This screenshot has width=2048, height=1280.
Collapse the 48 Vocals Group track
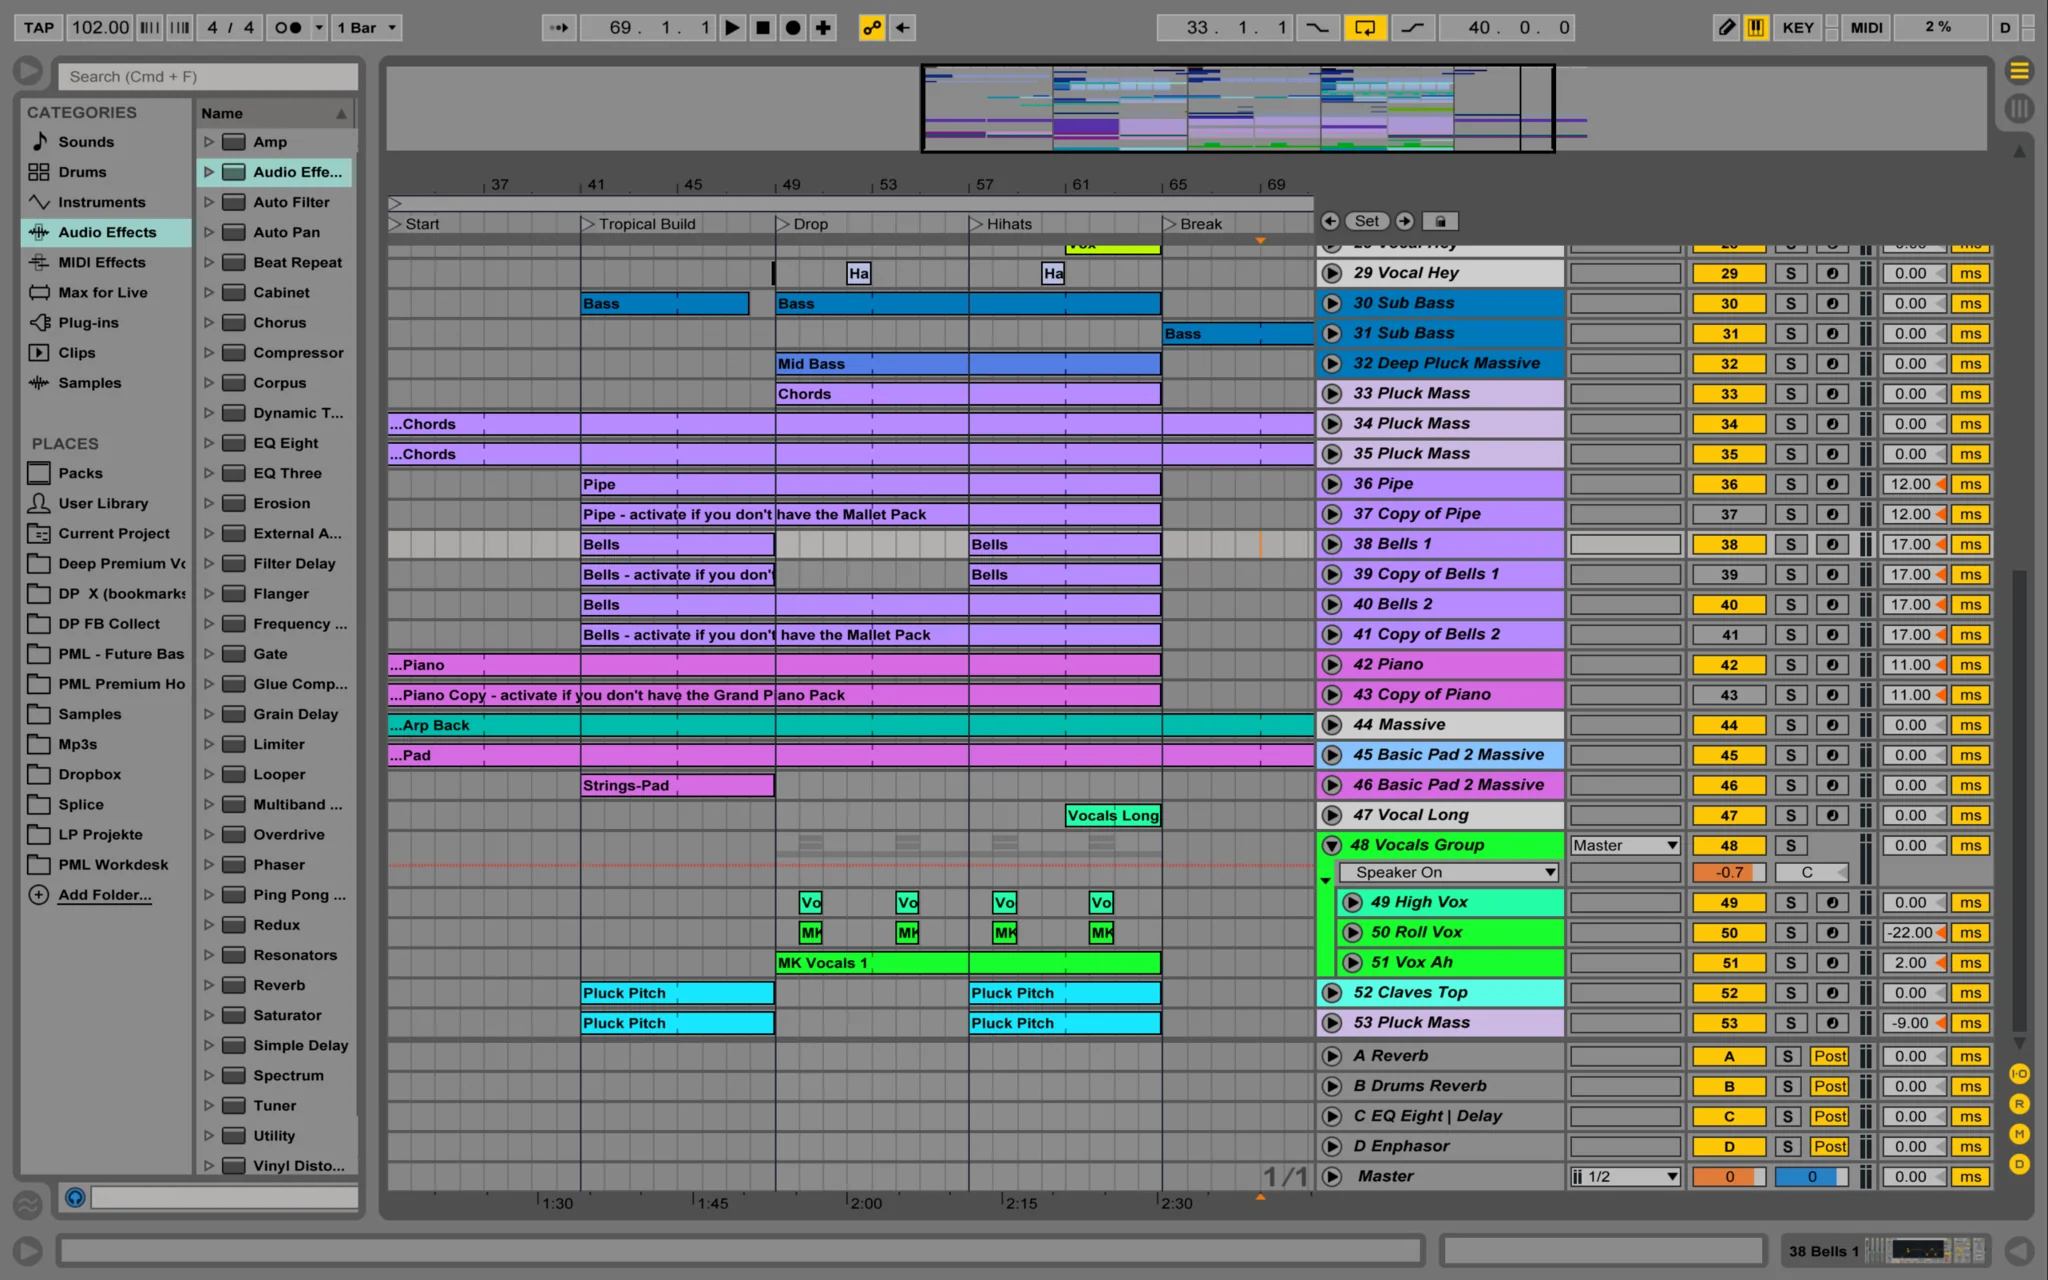1331,845
